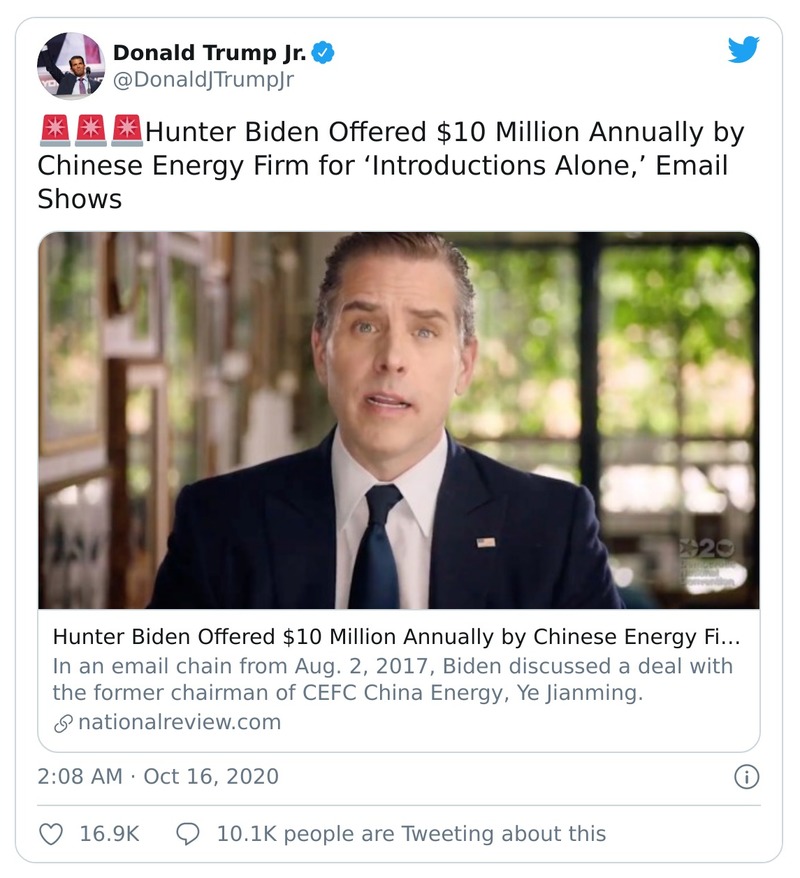Click the blue verified checkmark badge

(x=323, y=52)
